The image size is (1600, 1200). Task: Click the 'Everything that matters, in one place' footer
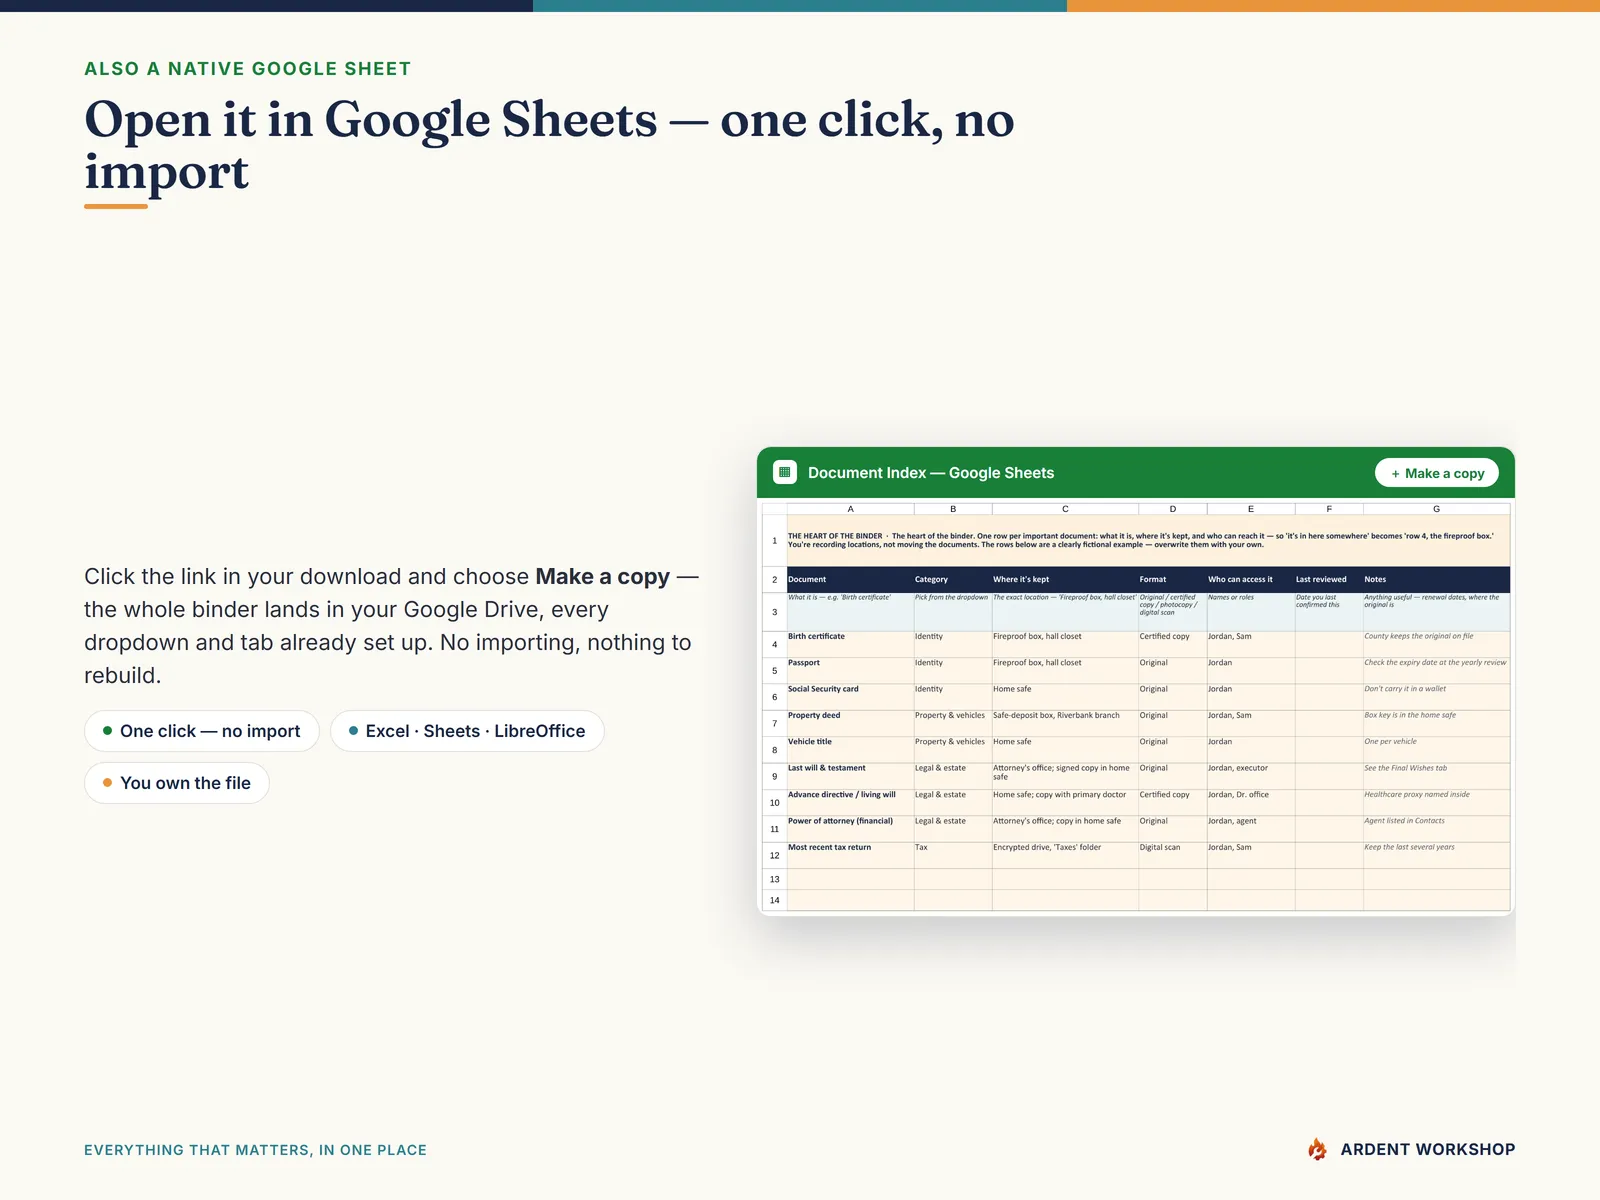click(255, 1150)
